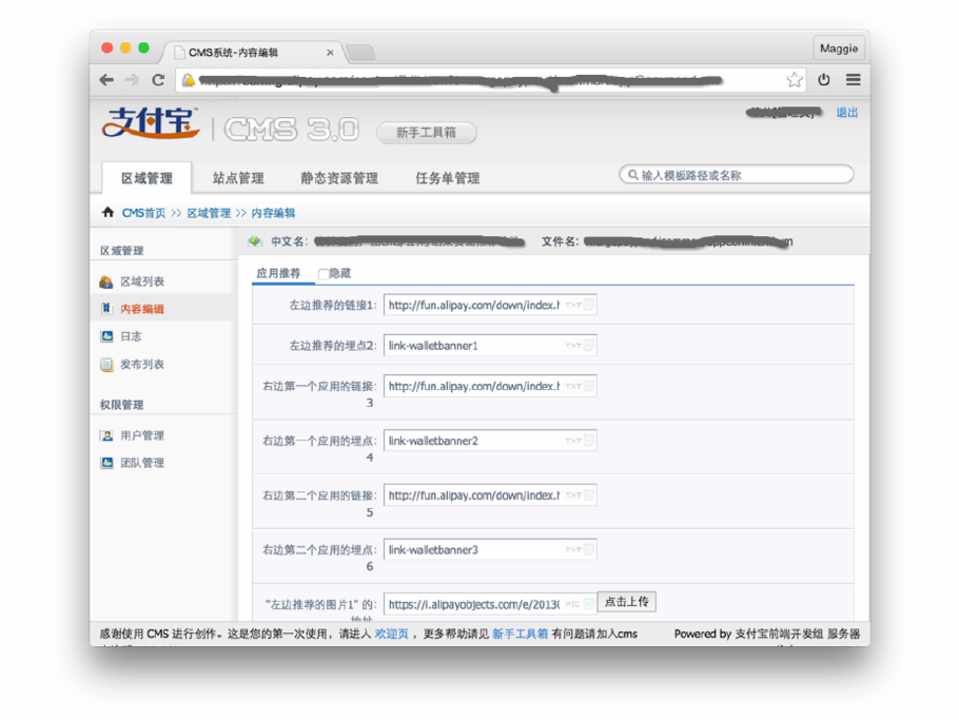
Task: Select the 任务单管理 tab
Action: click(447, 178)
